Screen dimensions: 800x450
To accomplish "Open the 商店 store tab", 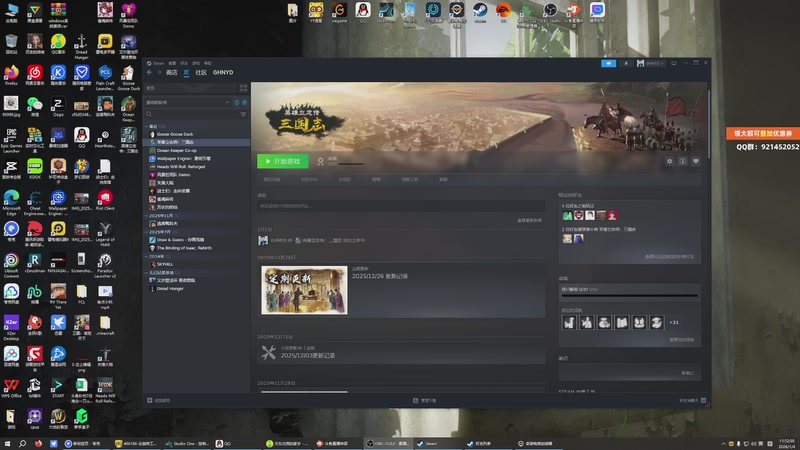I will tap(171, 72).
